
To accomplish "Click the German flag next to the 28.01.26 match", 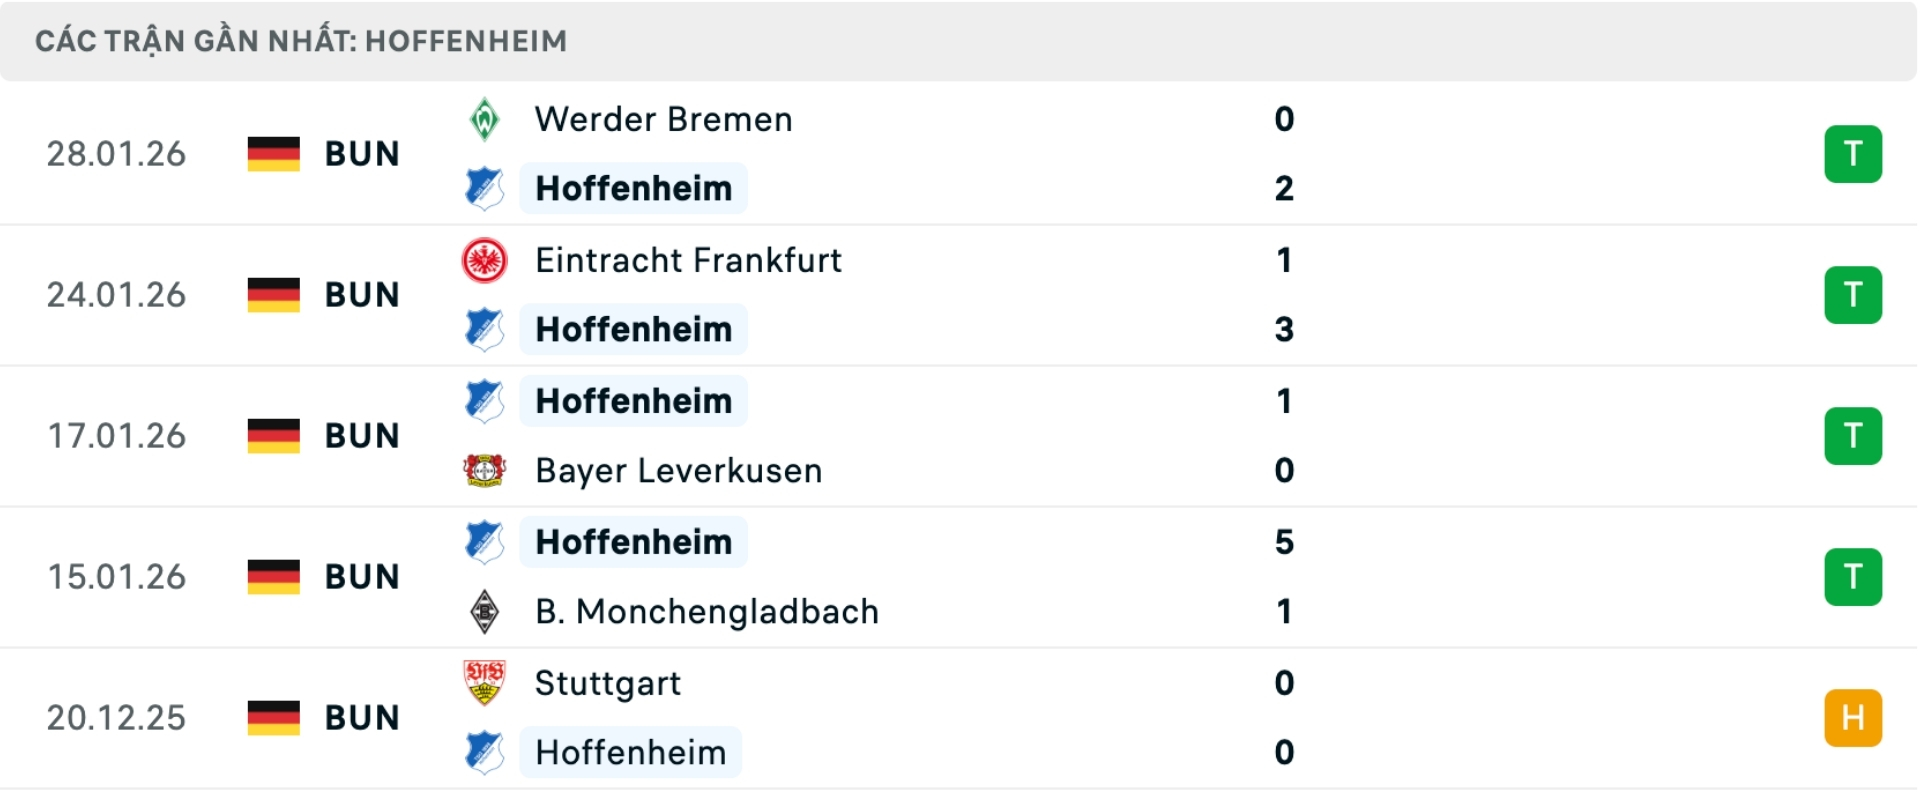I will tap(272, 154).
